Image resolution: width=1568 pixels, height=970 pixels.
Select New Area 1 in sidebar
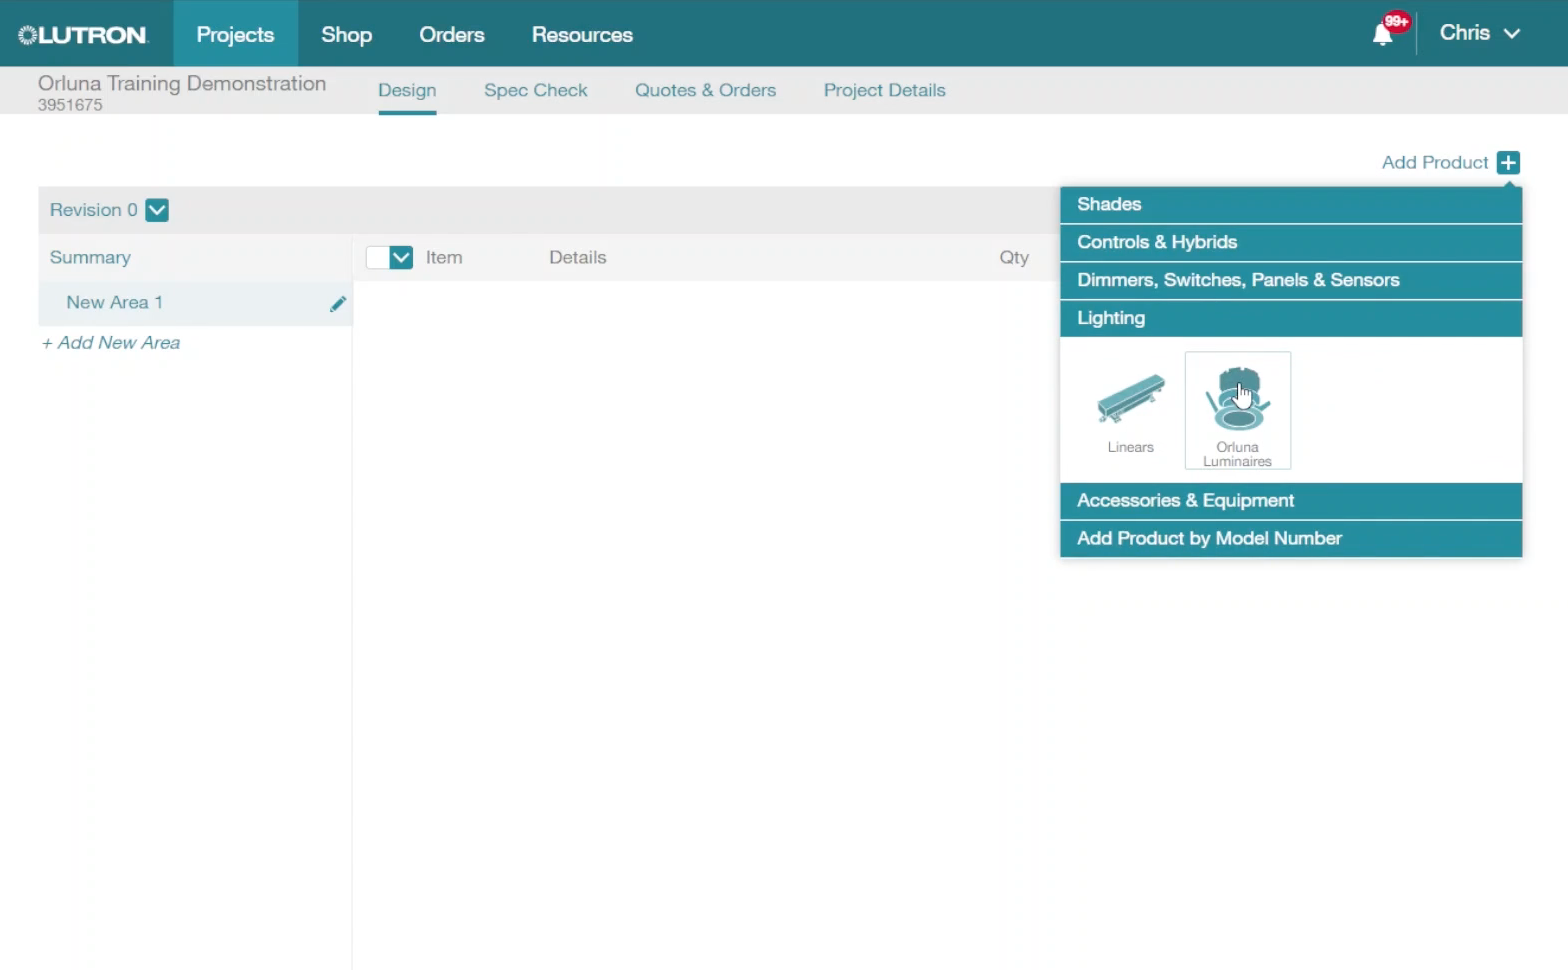195,303
